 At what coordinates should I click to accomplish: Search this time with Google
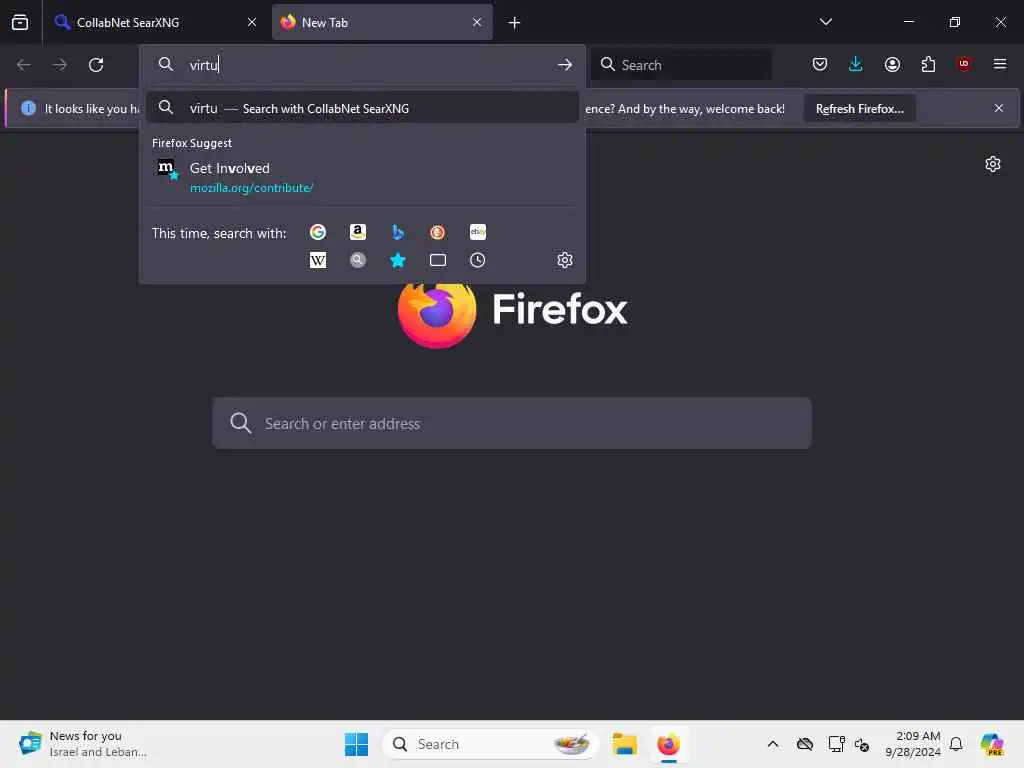(317, 232)
